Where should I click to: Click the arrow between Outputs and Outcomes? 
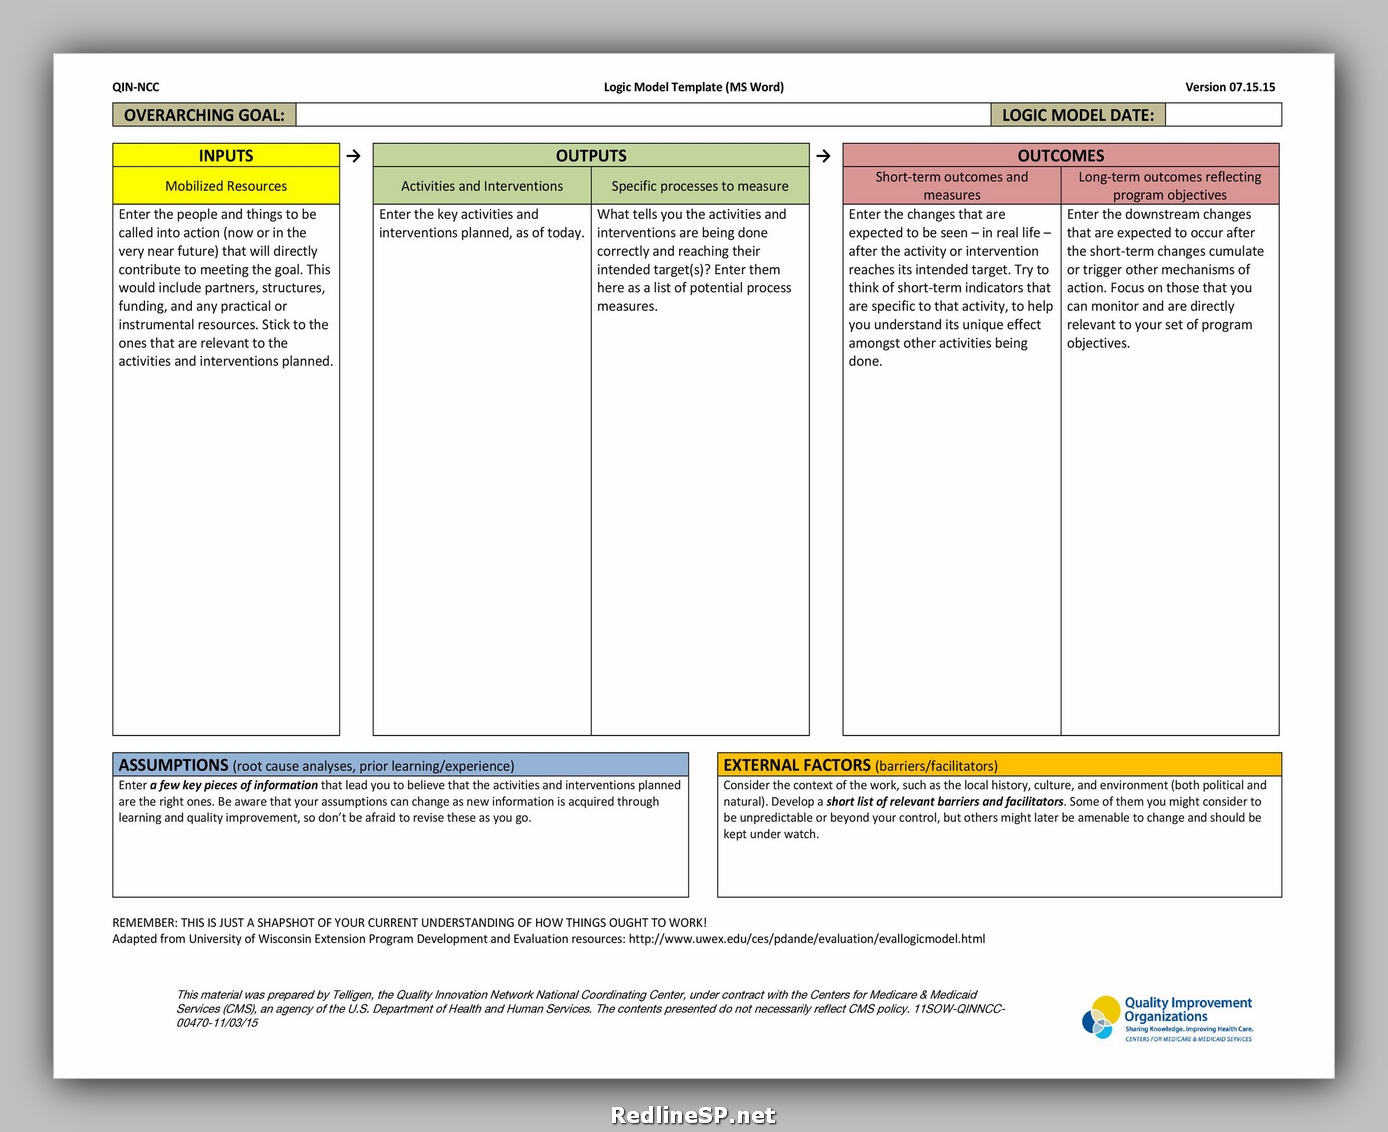point(823,156)
